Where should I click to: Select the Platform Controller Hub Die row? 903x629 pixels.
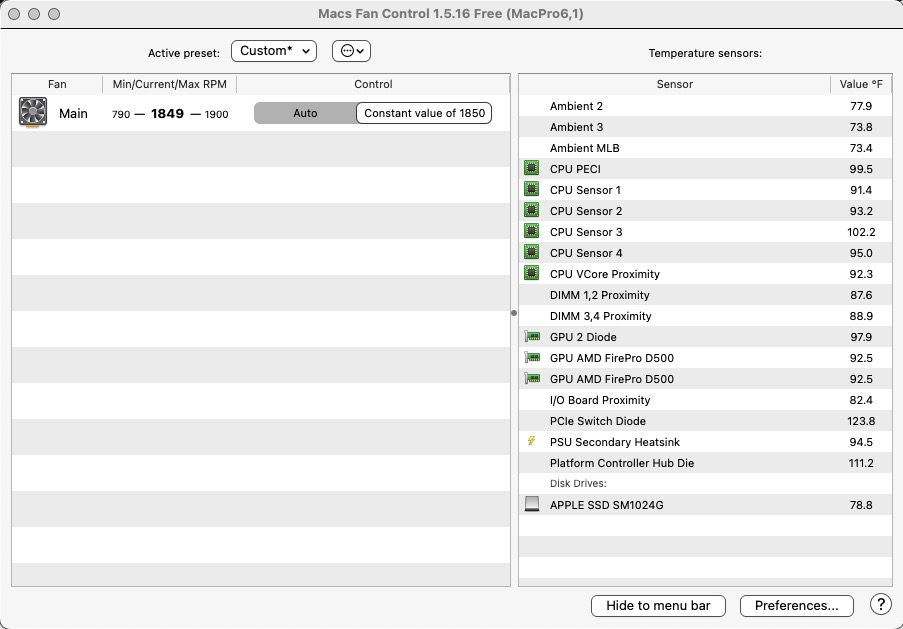(705, 463)
